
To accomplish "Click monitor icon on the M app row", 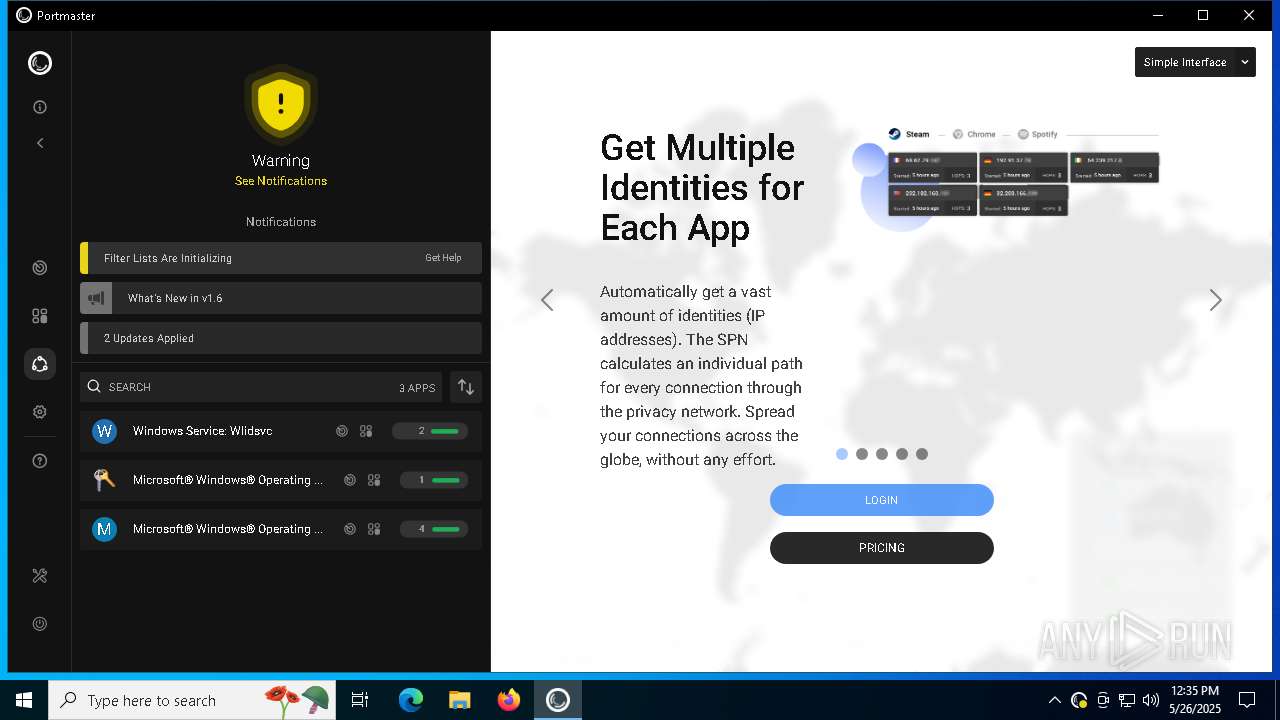I will tap(350, 529).
